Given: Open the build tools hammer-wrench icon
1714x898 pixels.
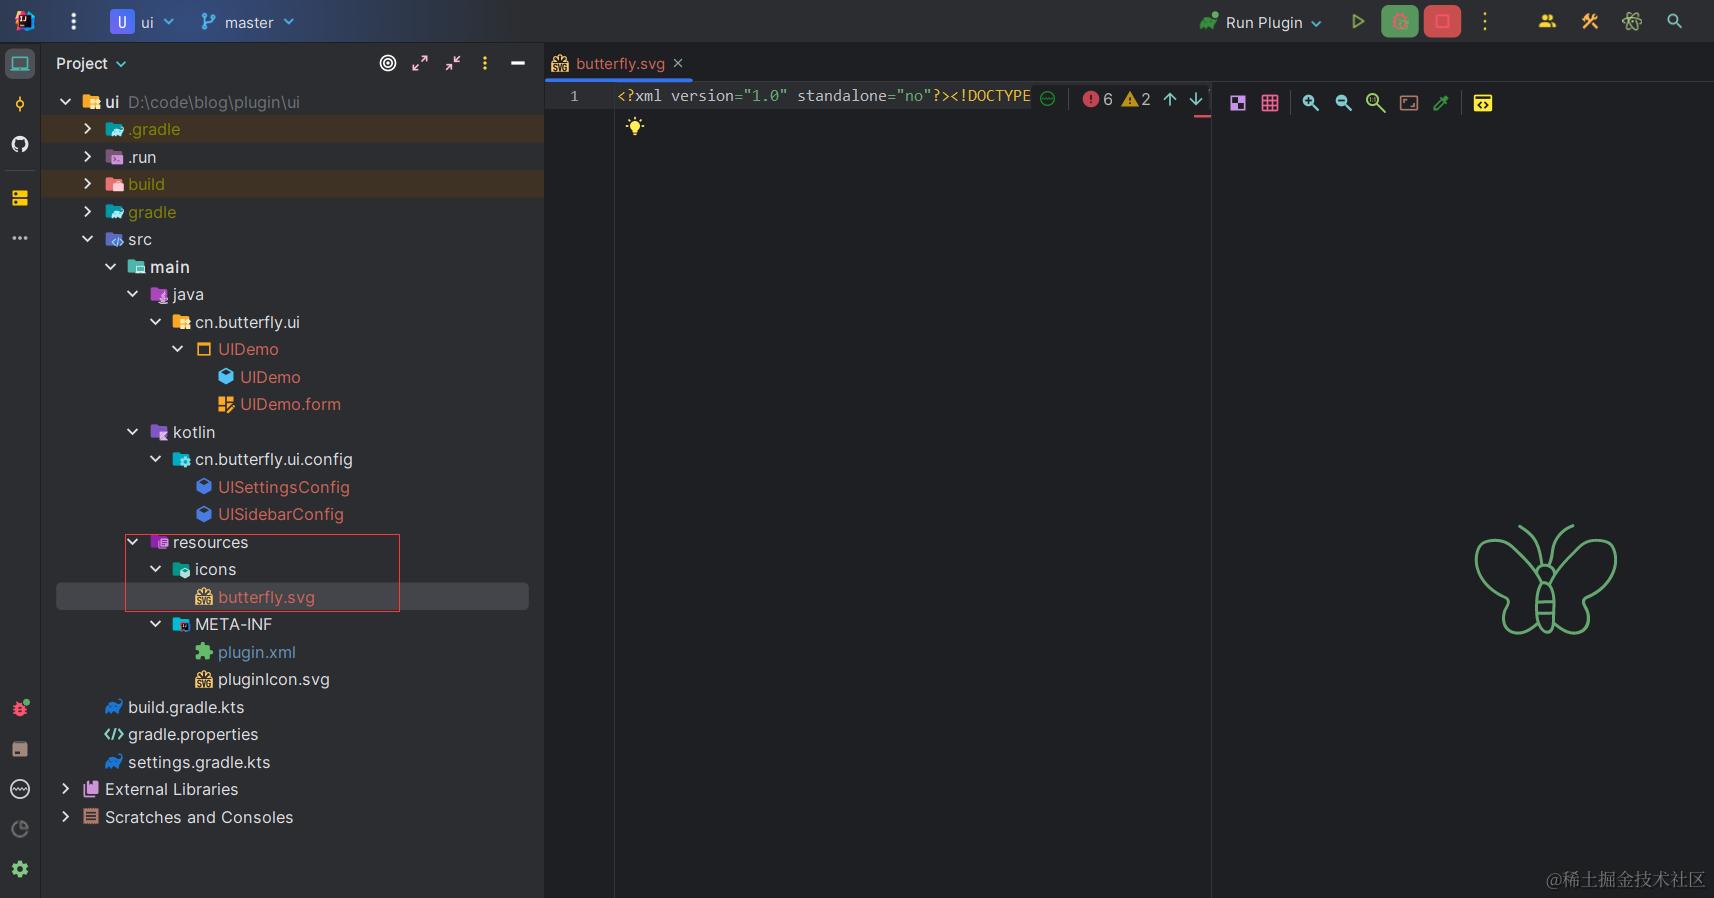Looking at the screenshot, I should pos(1590,21).
